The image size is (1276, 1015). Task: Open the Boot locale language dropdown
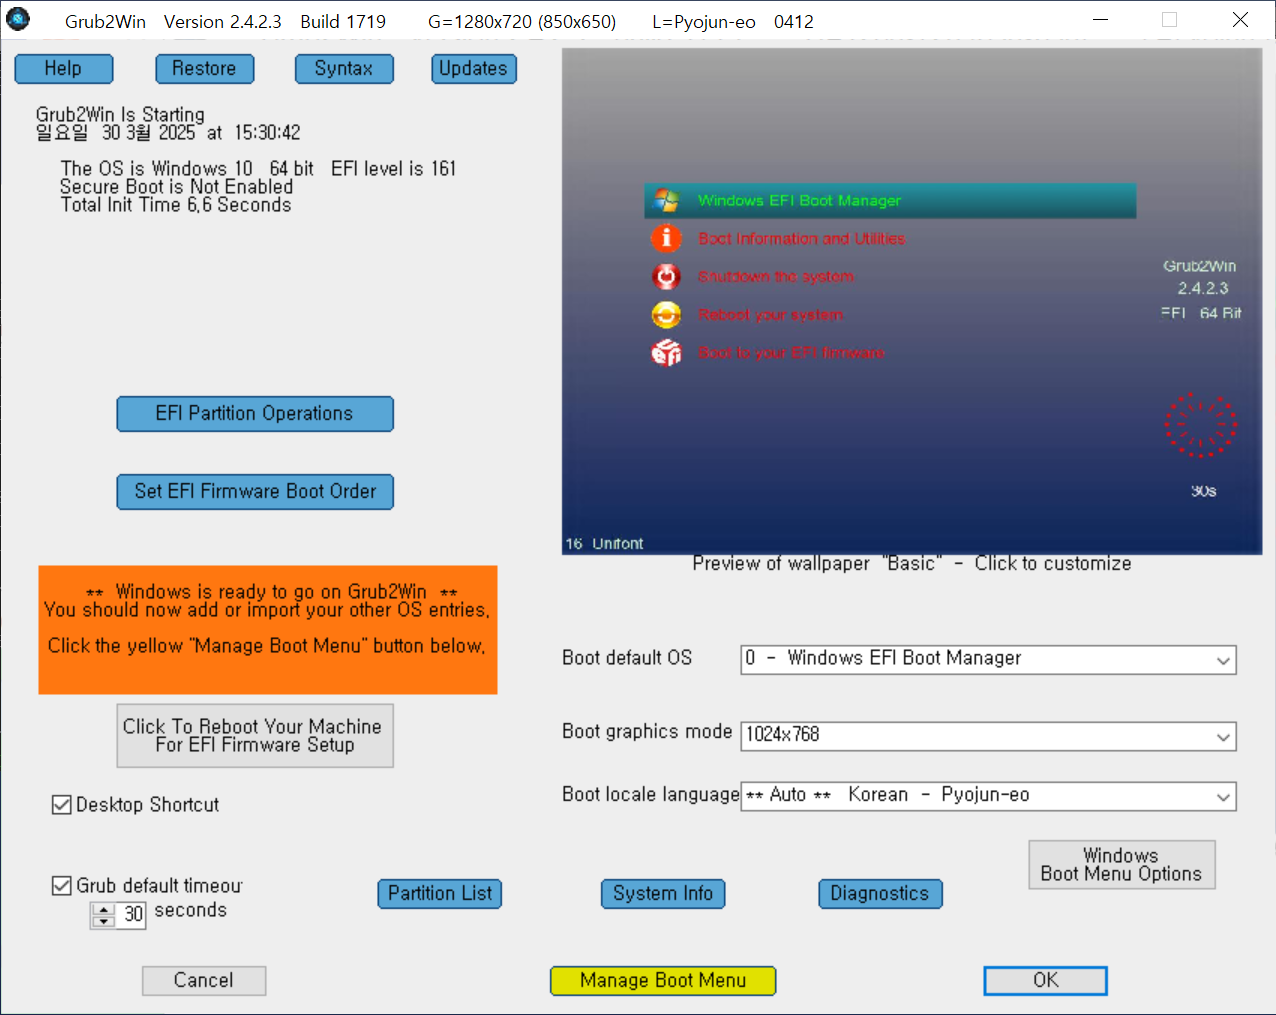(988, 796)
